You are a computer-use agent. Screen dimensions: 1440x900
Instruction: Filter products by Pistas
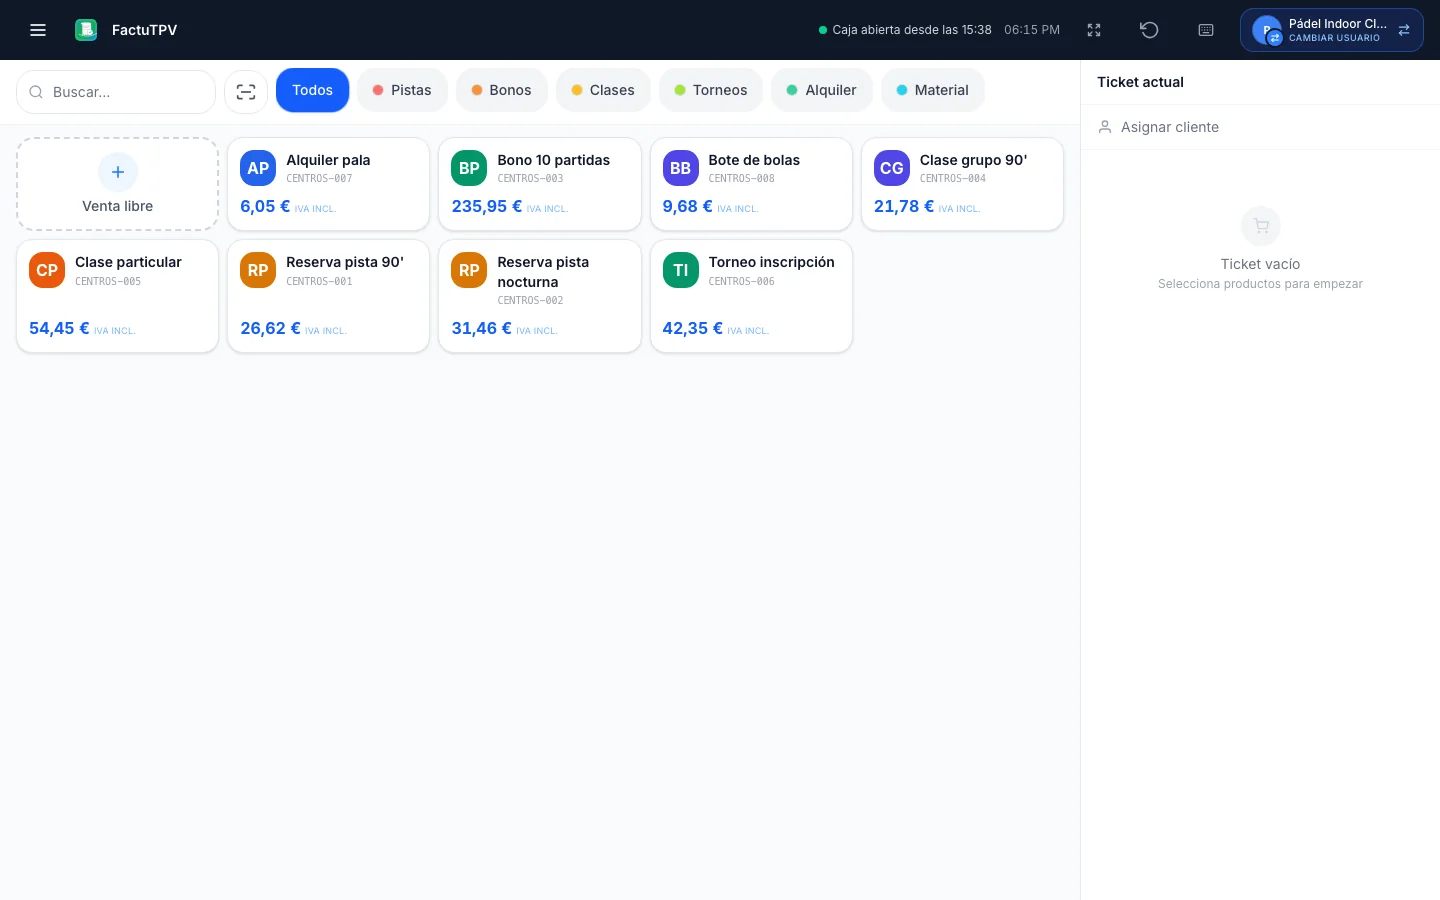point(402,90)
